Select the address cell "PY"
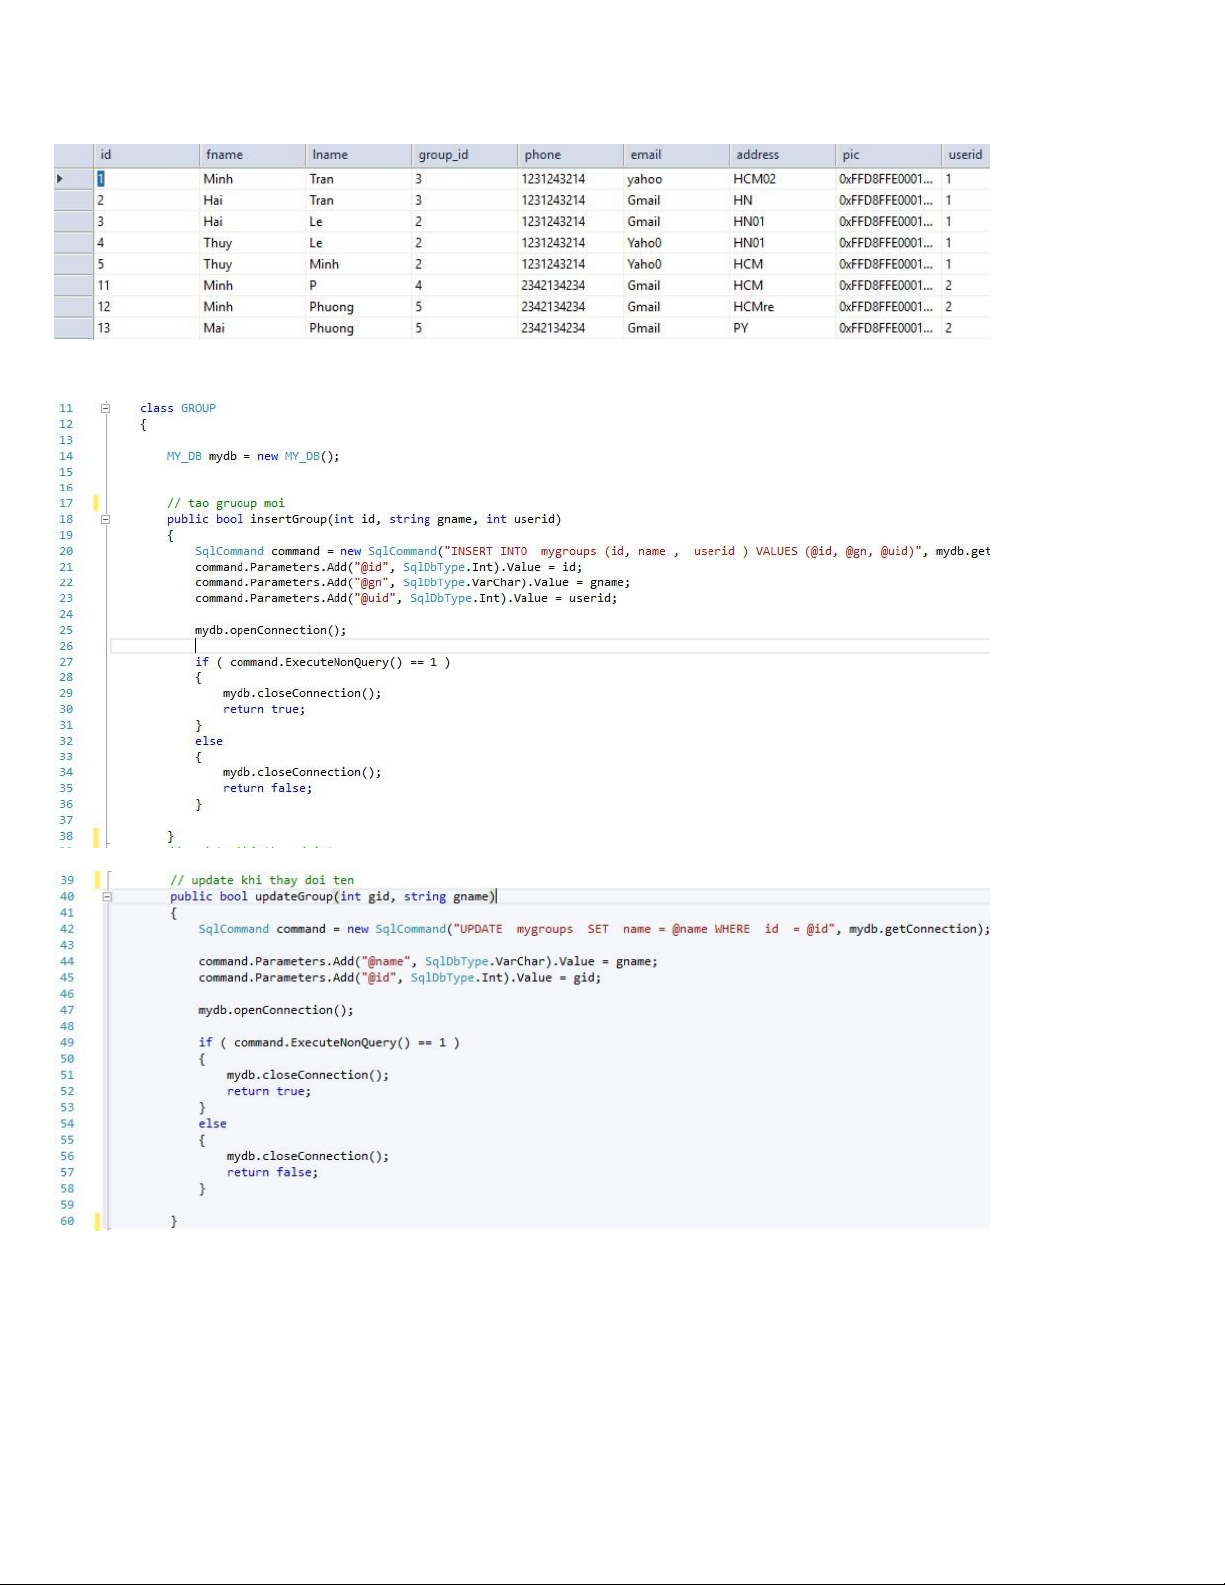The width and height of the screenshot is (1225, 1585). click(782, 328)
